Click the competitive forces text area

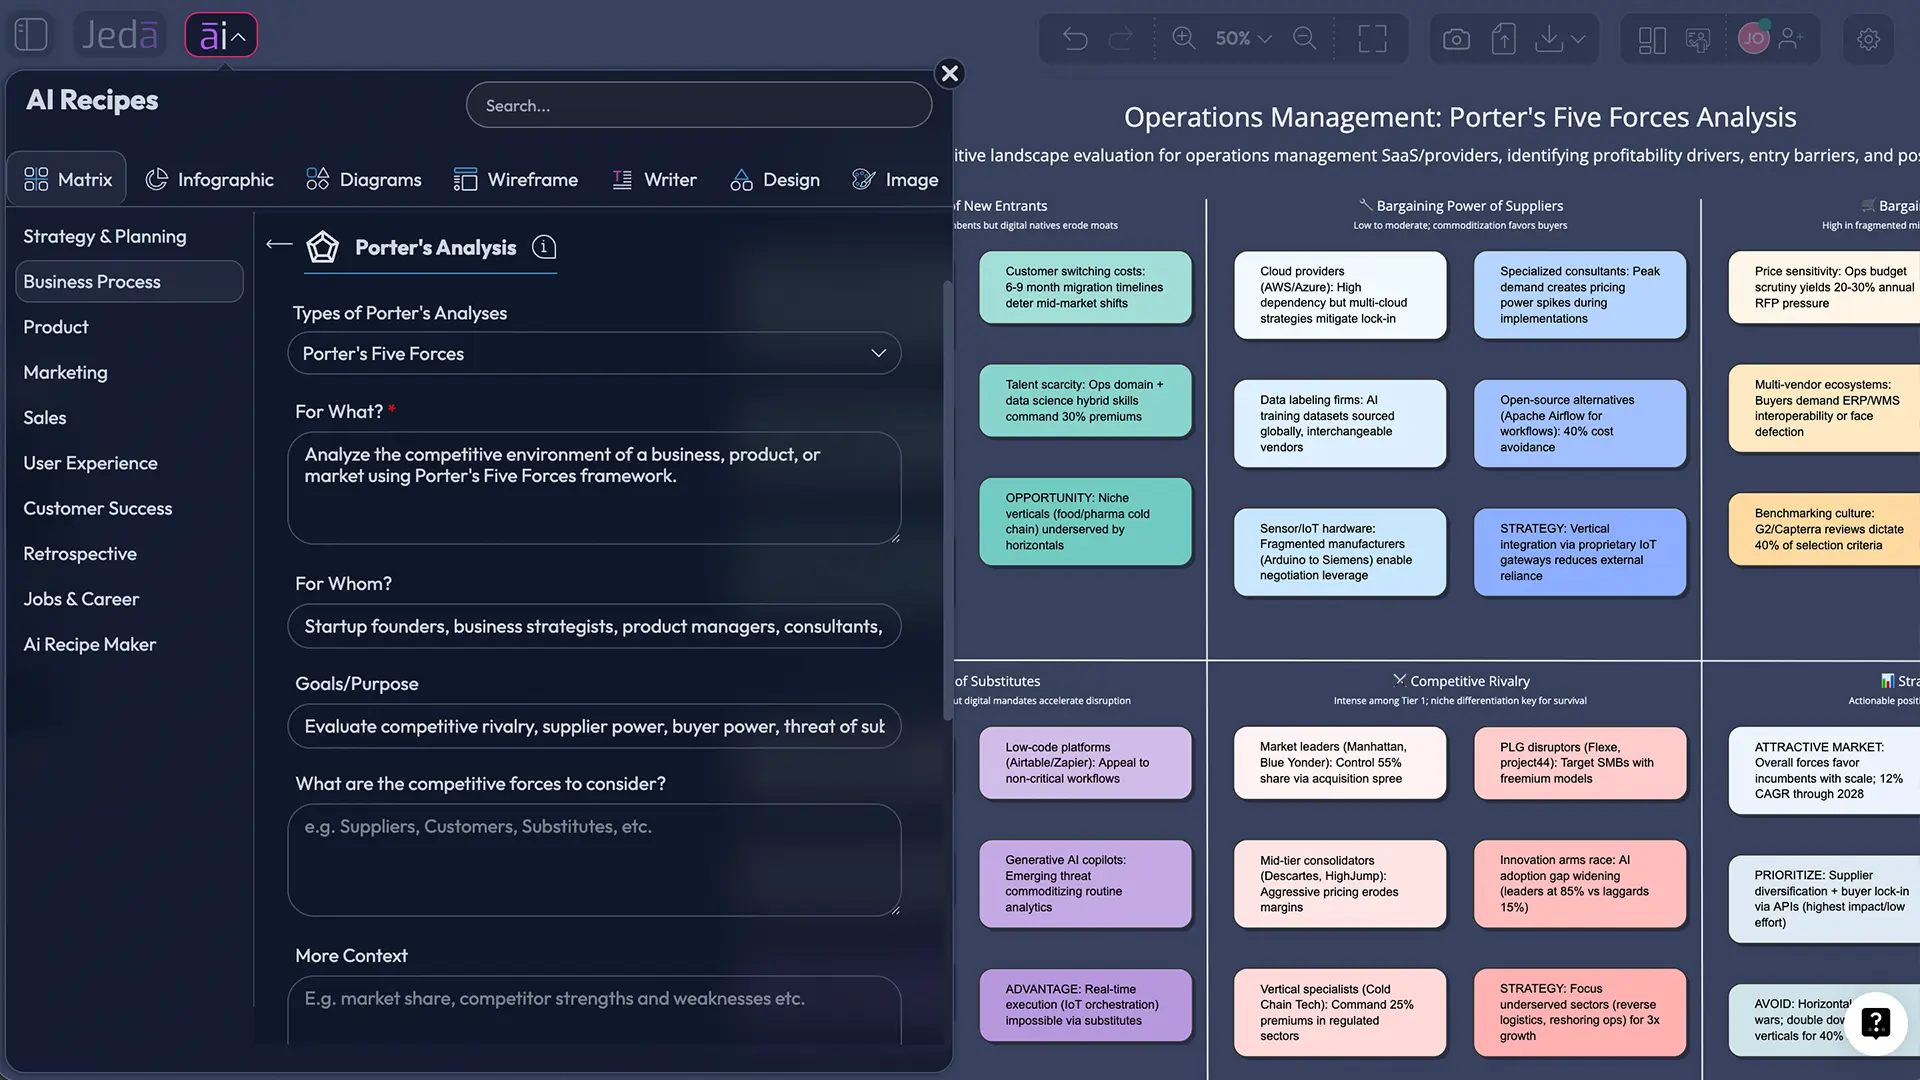click(594, 860)
